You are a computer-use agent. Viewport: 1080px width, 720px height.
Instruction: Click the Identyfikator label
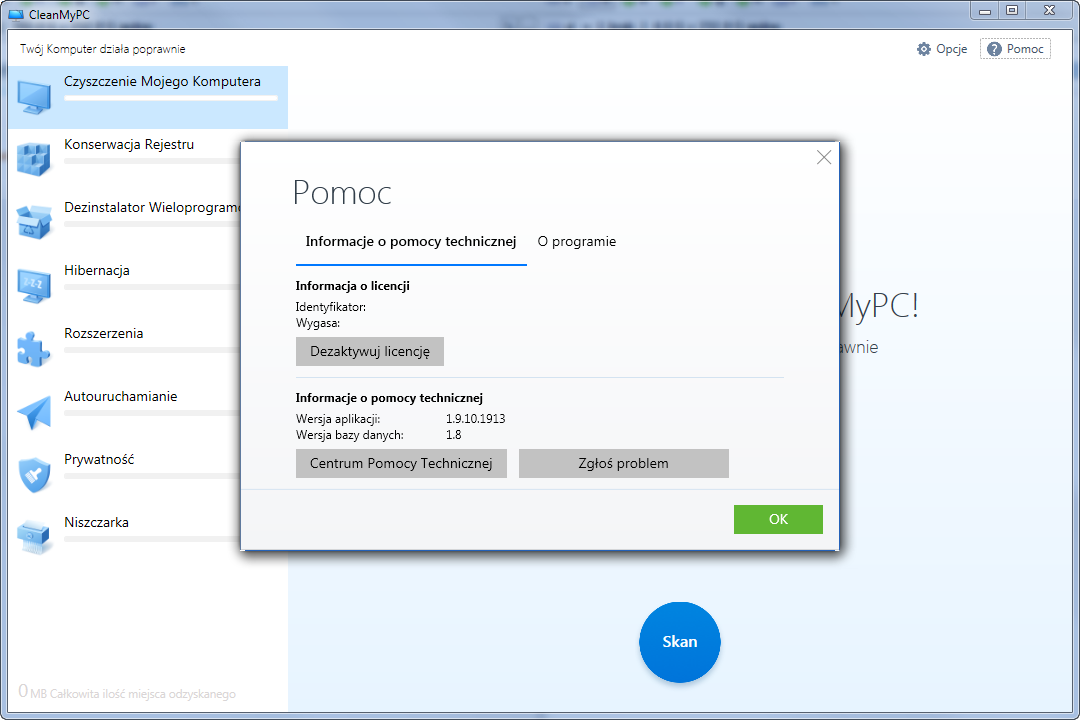click(x=331, y=307)
